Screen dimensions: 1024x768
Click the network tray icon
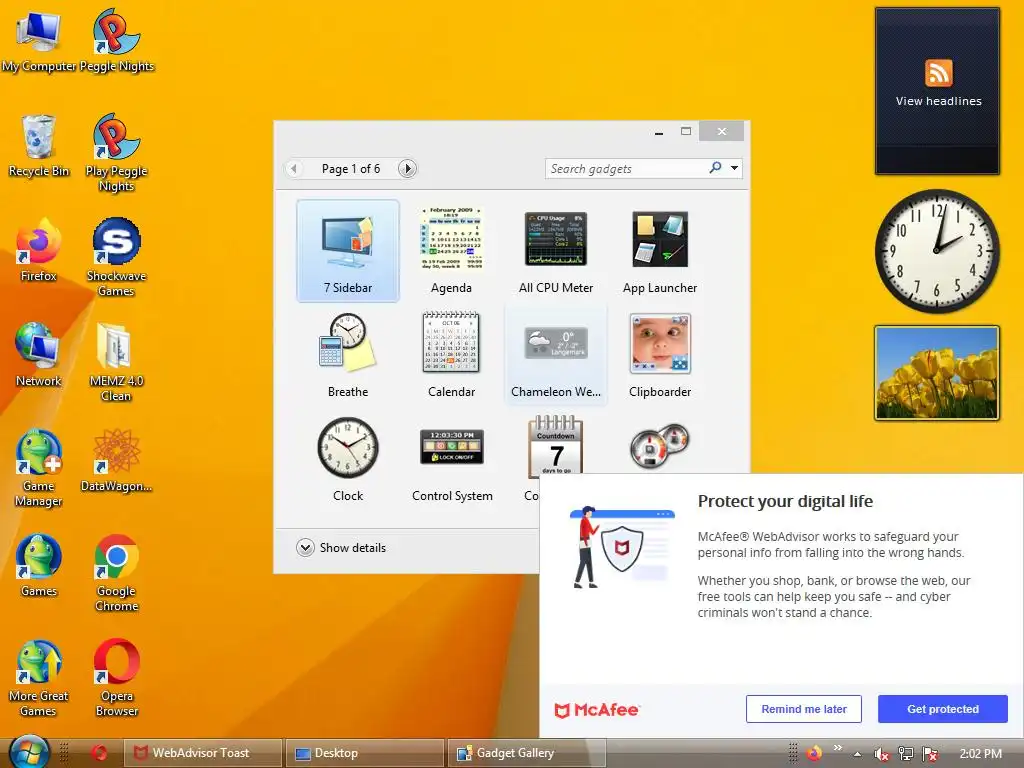(906, 754)
